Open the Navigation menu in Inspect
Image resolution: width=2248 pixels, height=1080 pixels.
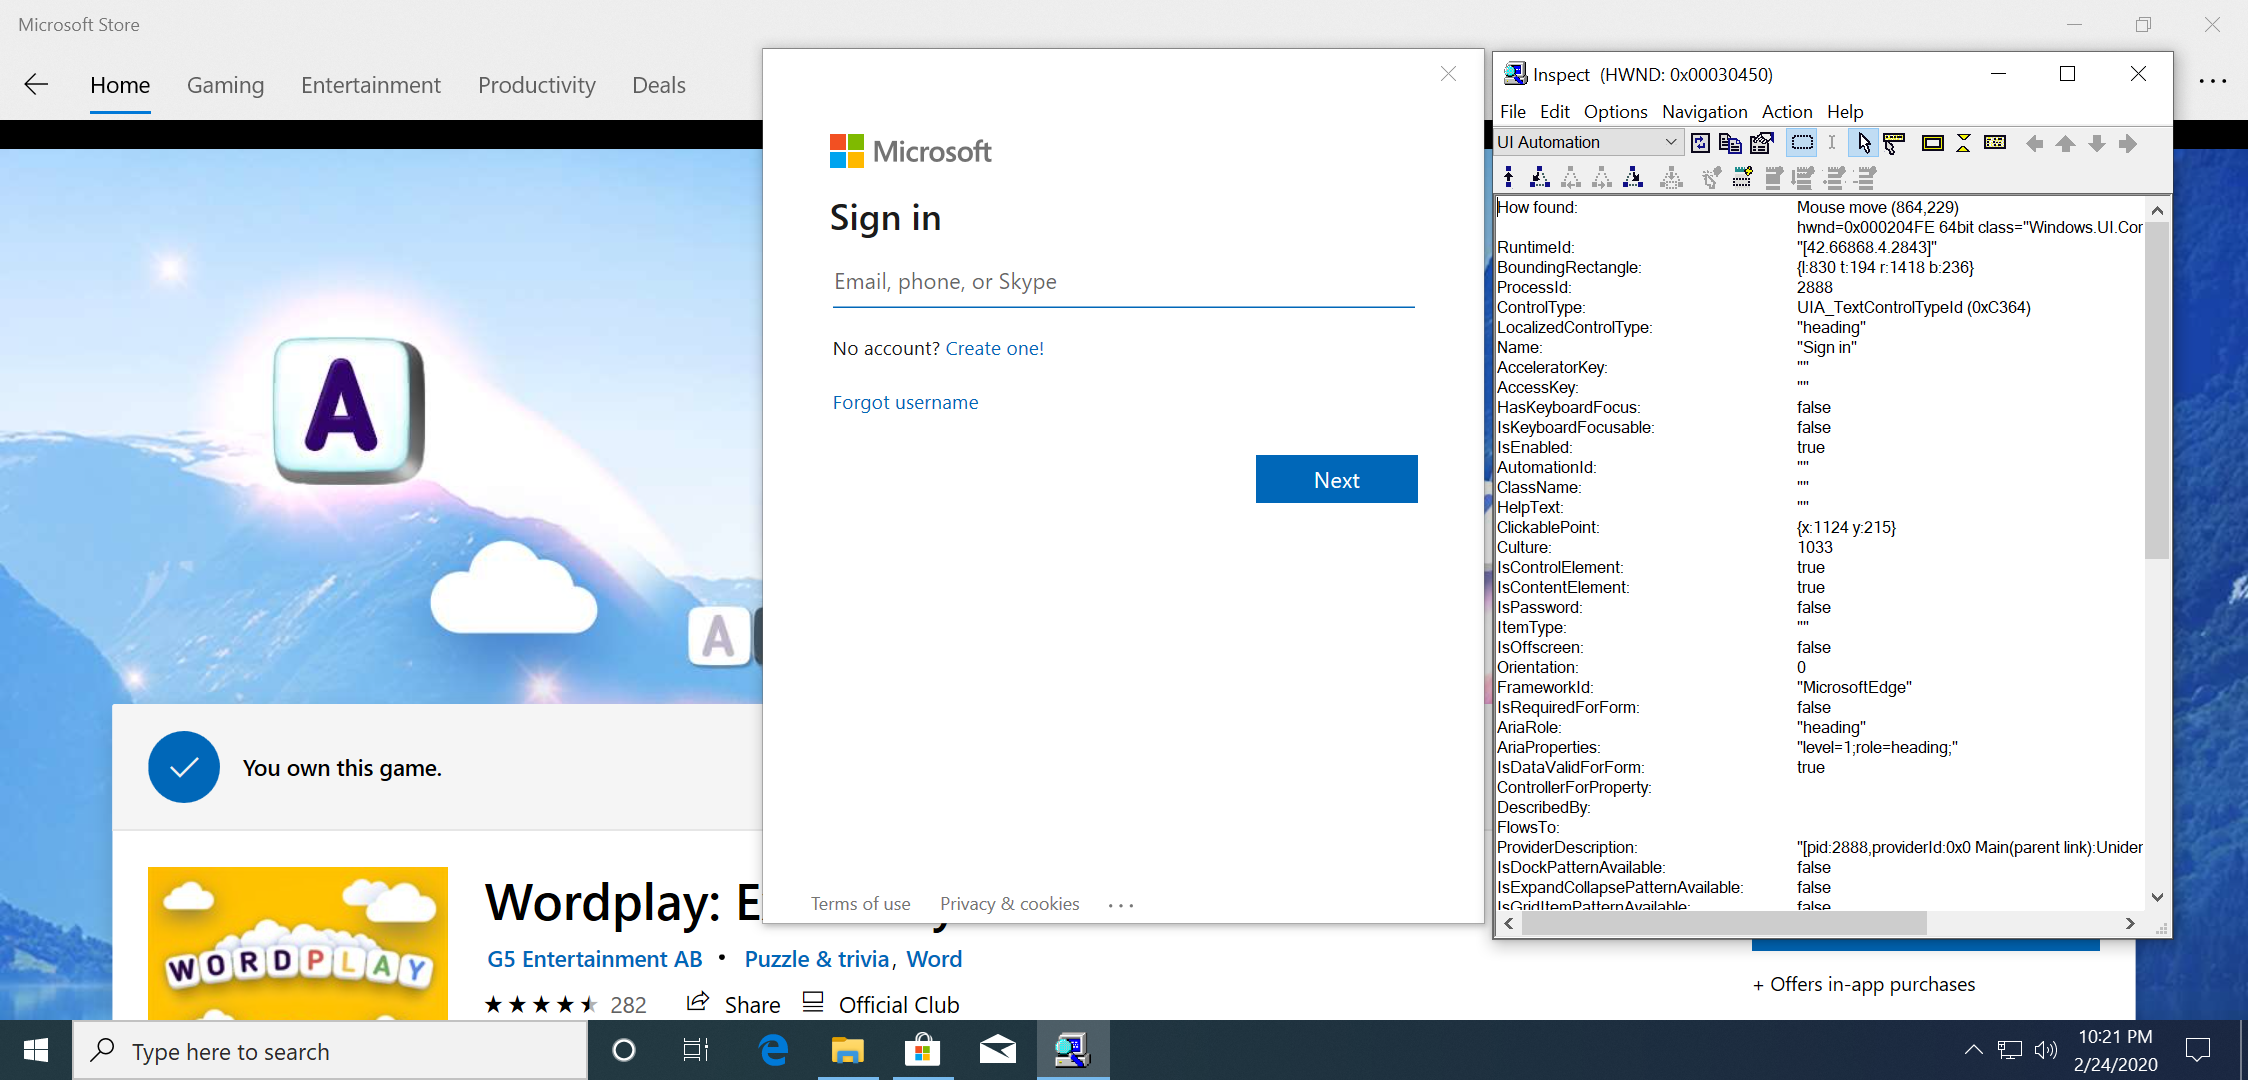pyautogui.click(x=1704, y=112)
